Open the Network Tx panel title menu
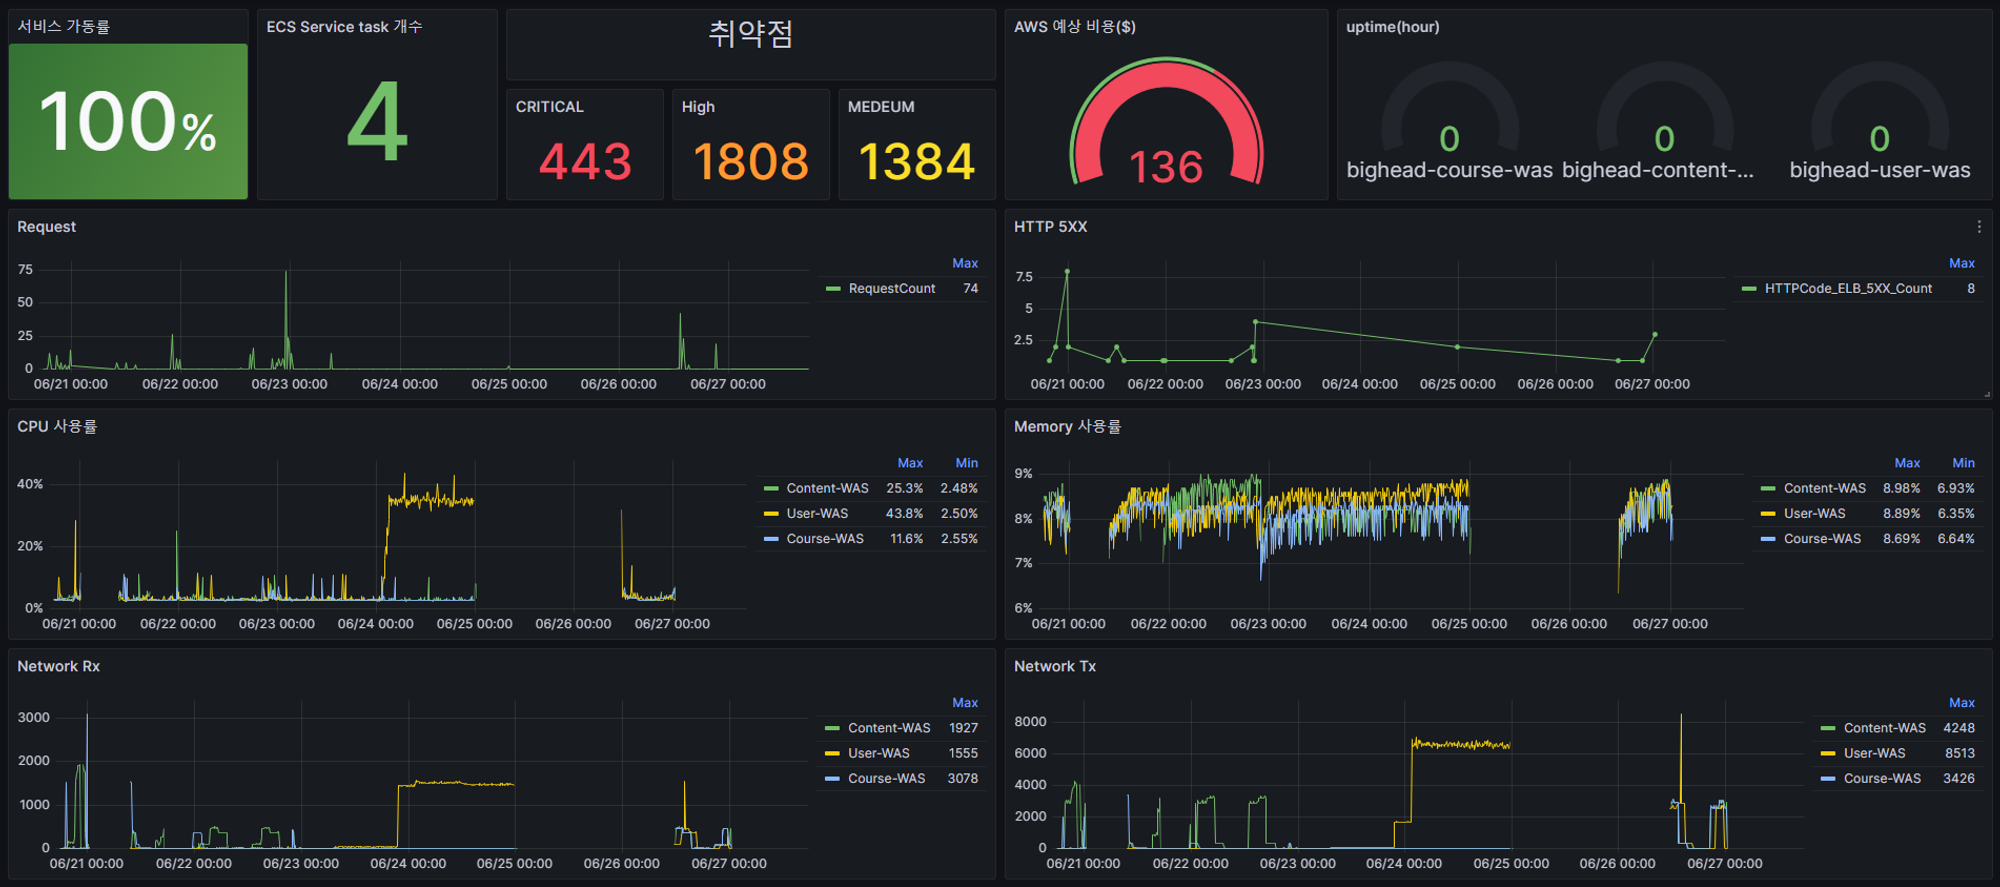The image size is (2000, 887). click(x=1054, y=667)
